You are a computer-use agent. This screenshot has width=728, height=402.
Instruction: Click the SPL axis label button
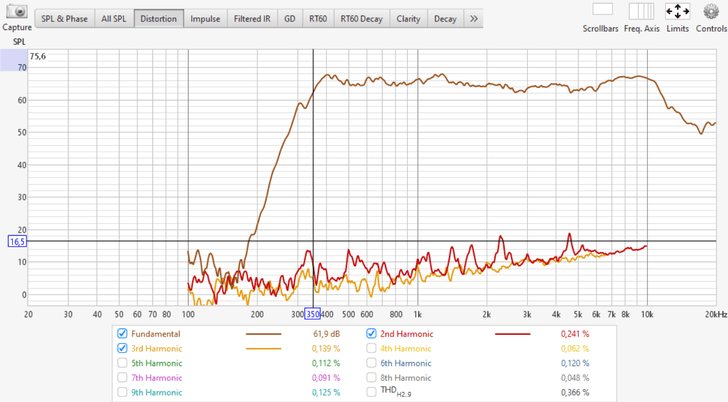pos(19,42)
